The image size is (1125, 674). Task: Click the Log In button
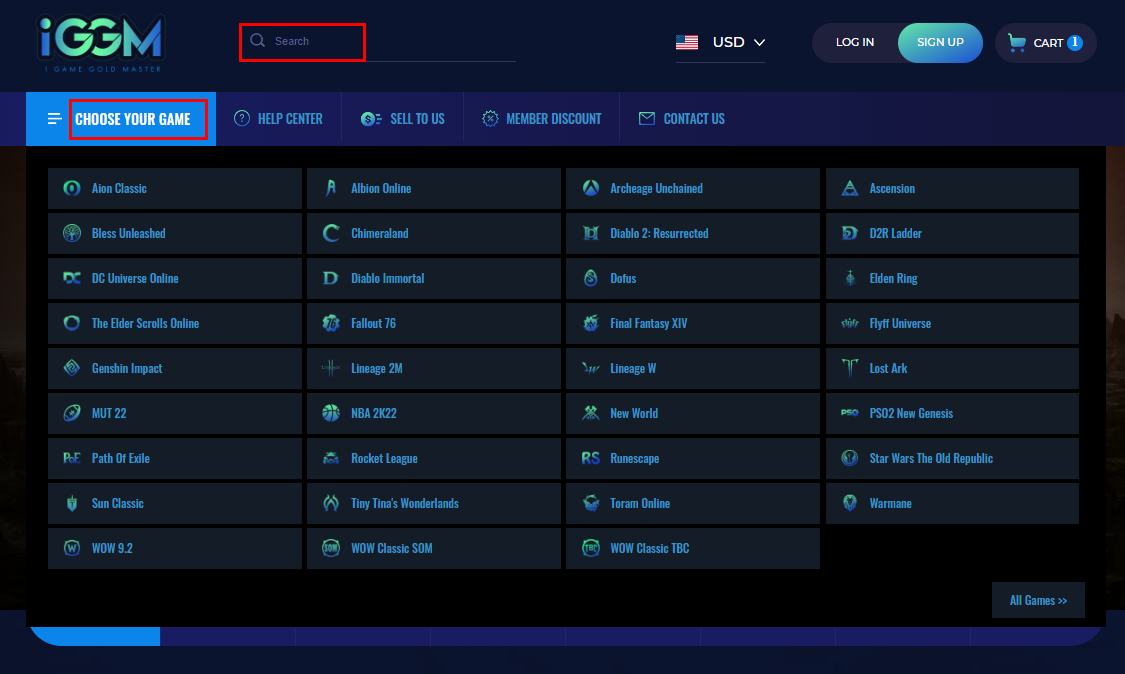click(855, 42)
